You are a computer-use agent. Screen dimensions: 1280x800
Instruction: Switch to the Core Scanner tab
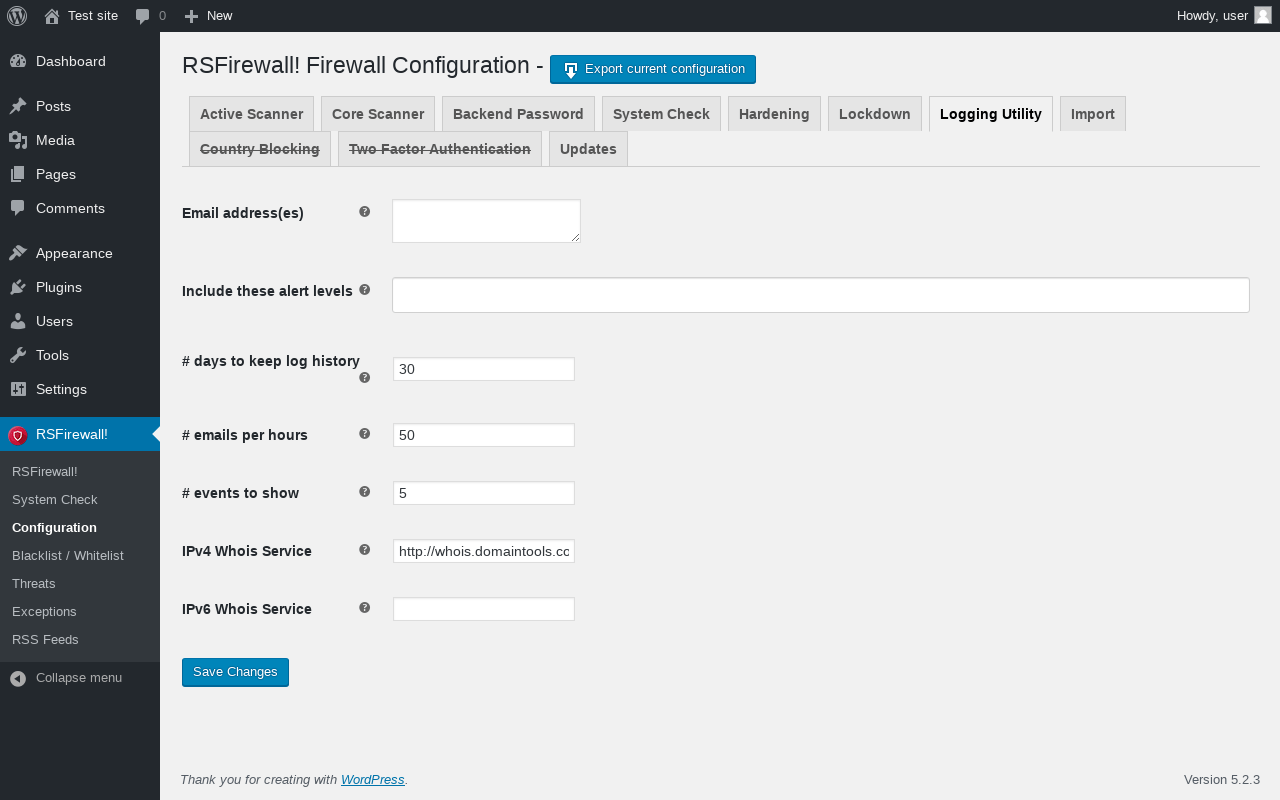(x=378, y=114)
